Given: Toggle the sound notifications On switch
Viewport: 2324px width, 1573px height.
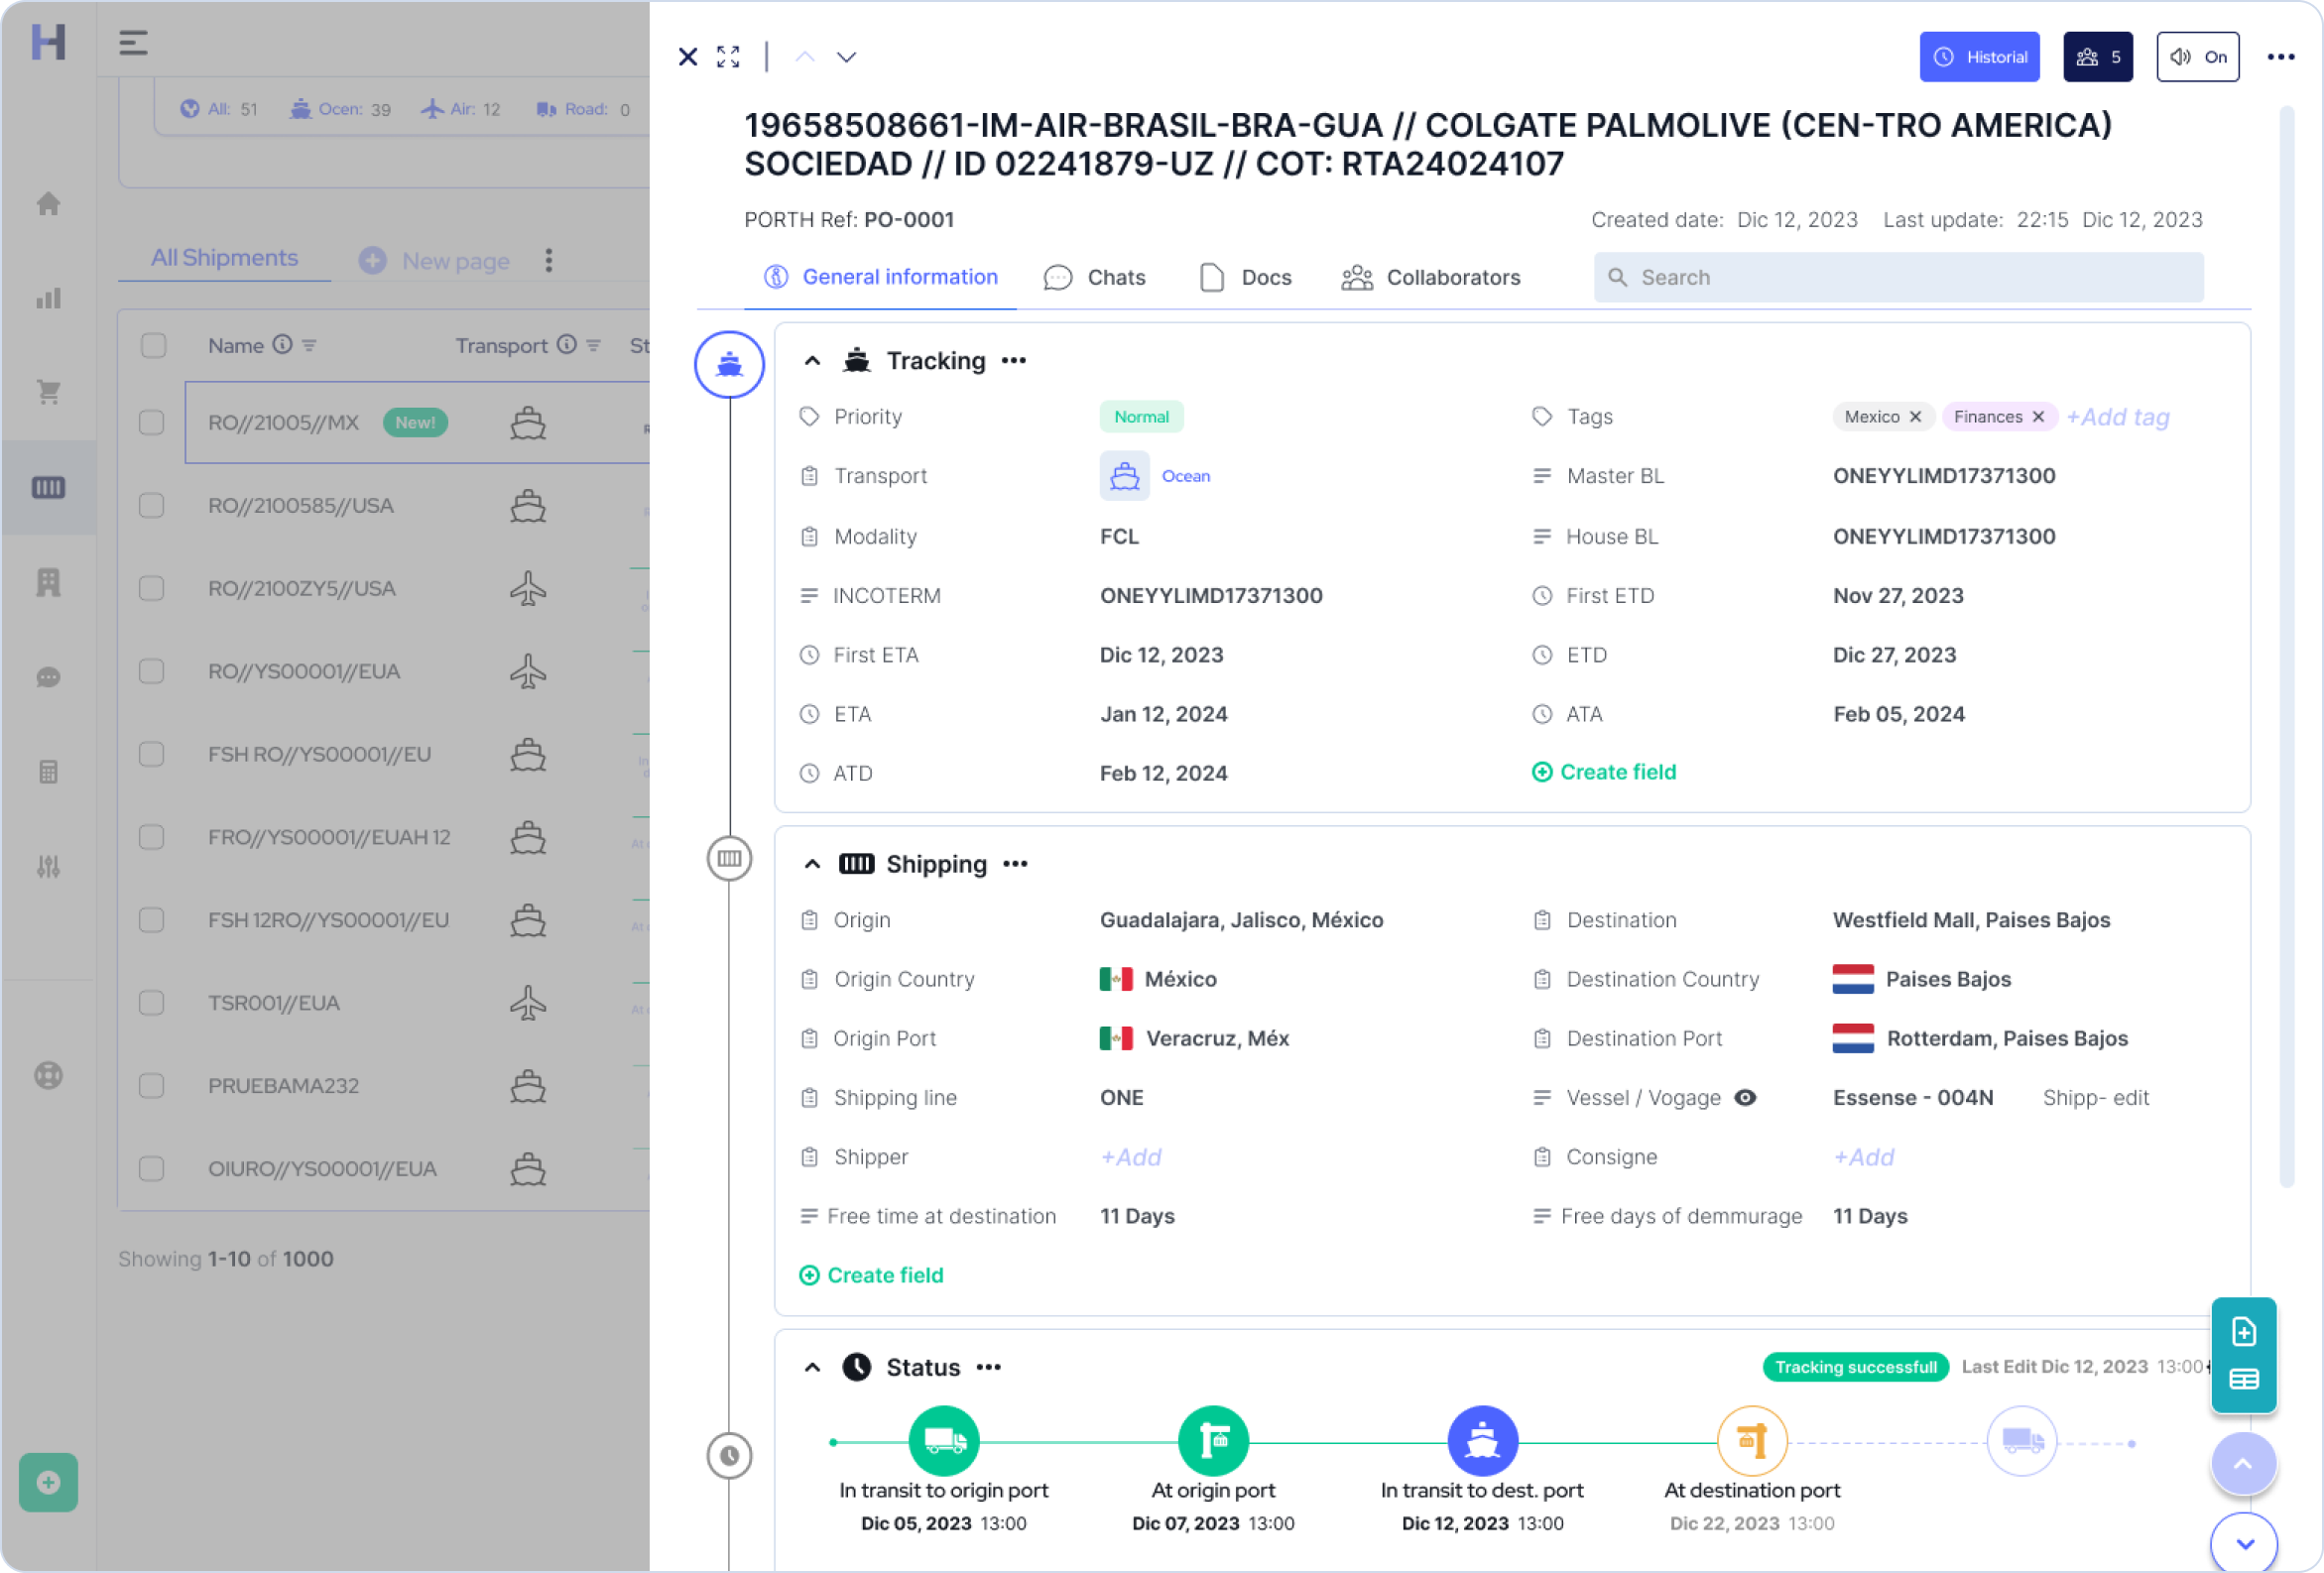Looking at the screenshot, I should [x=2198, y=57].
